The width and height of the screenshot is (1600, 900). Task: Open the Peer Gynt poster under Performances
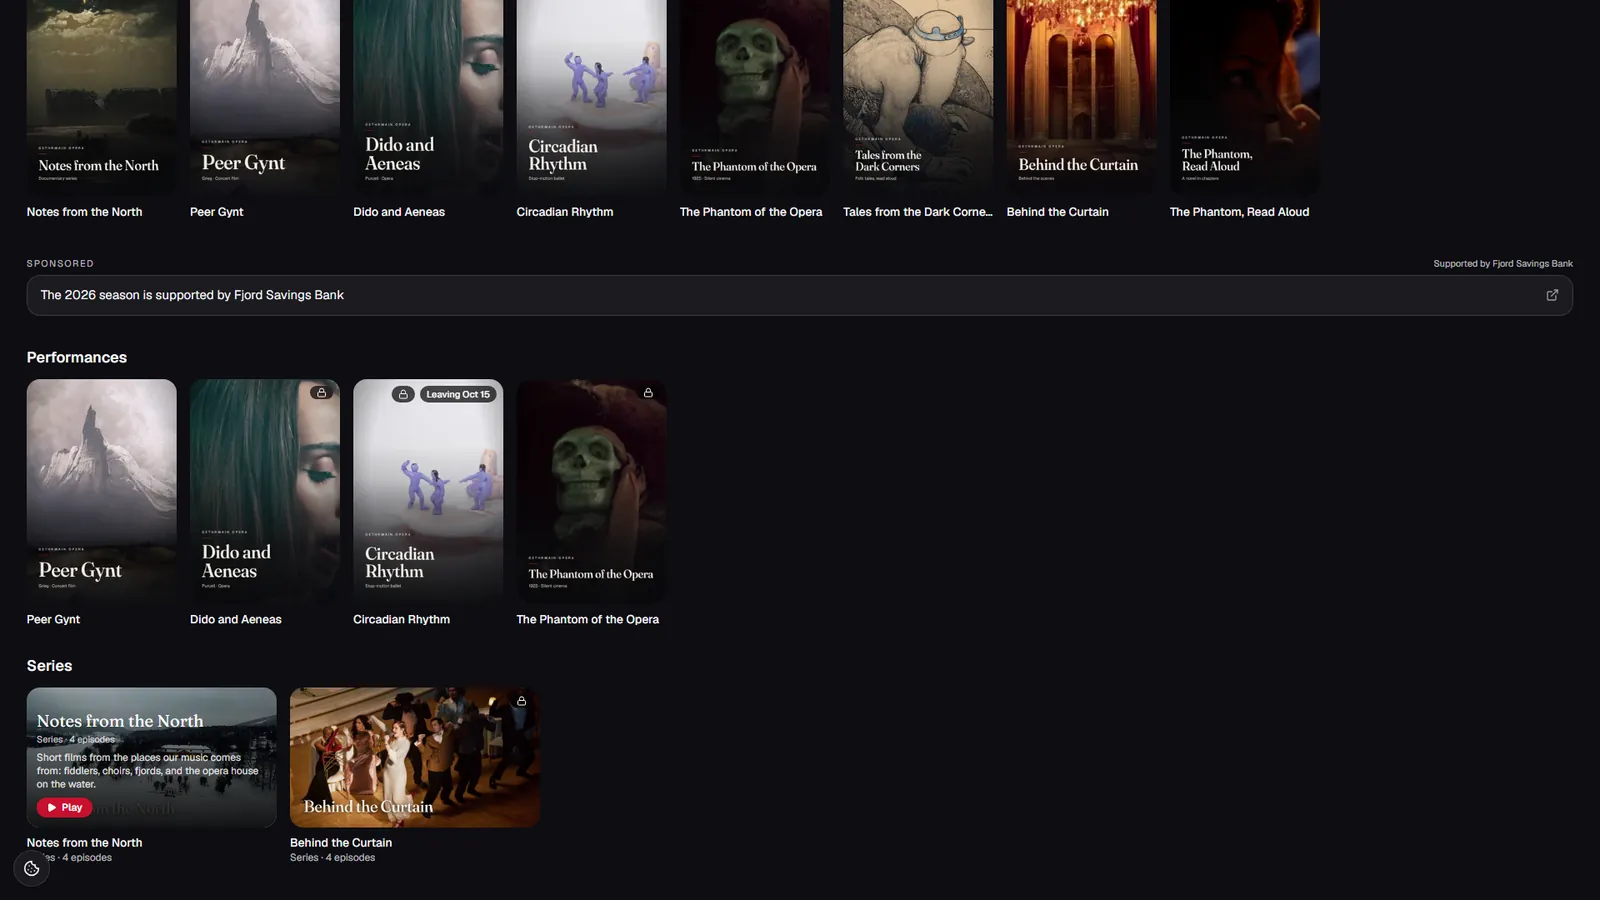click(101, 490)
